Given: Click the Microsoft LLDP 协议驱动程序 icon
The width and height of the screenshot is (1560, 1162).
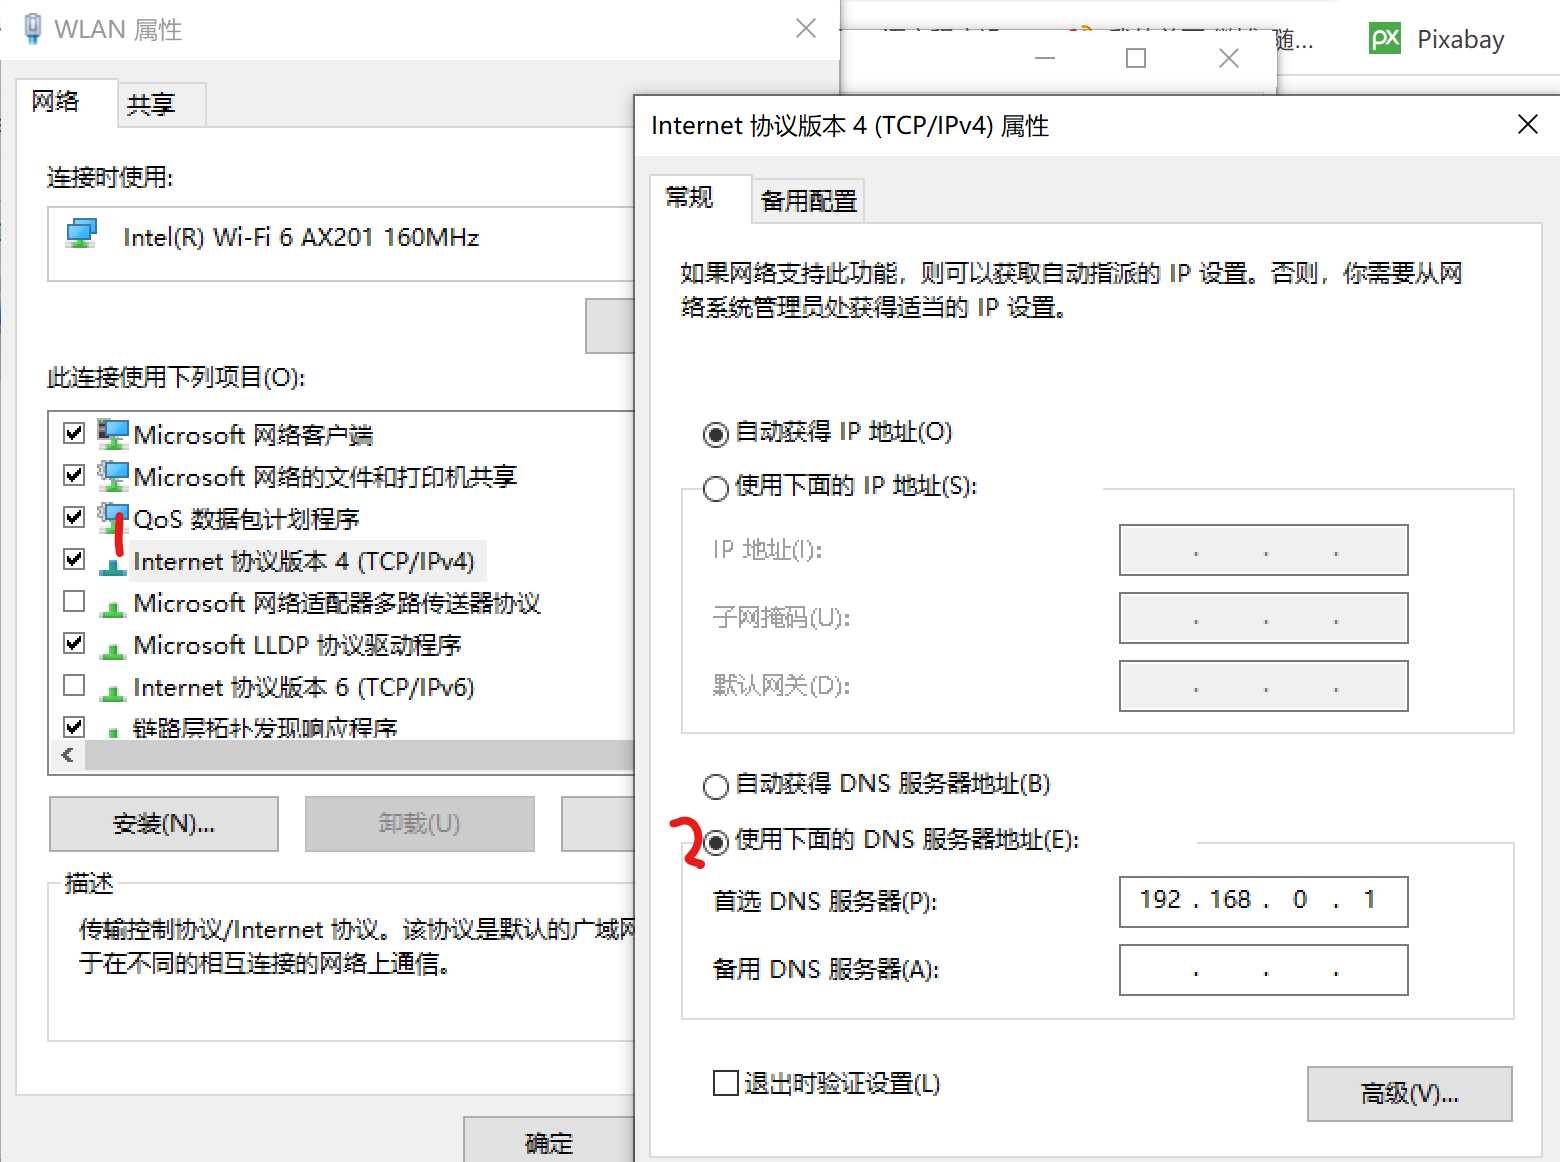Looking at the screenshot, I should pos(113,648).
